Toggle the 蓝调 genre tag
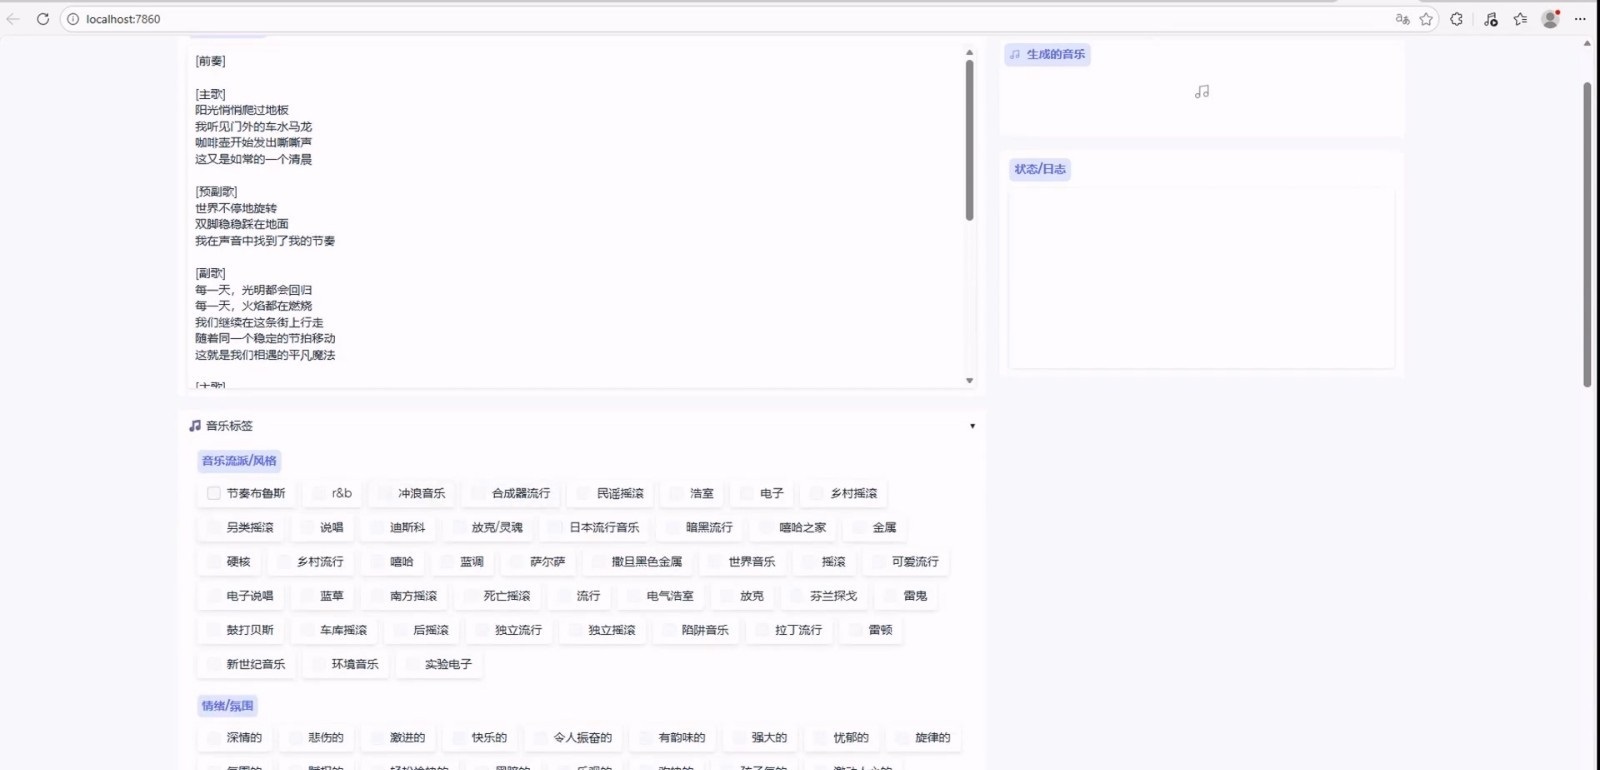The image size is (1600, 770). tap(448, 562)
